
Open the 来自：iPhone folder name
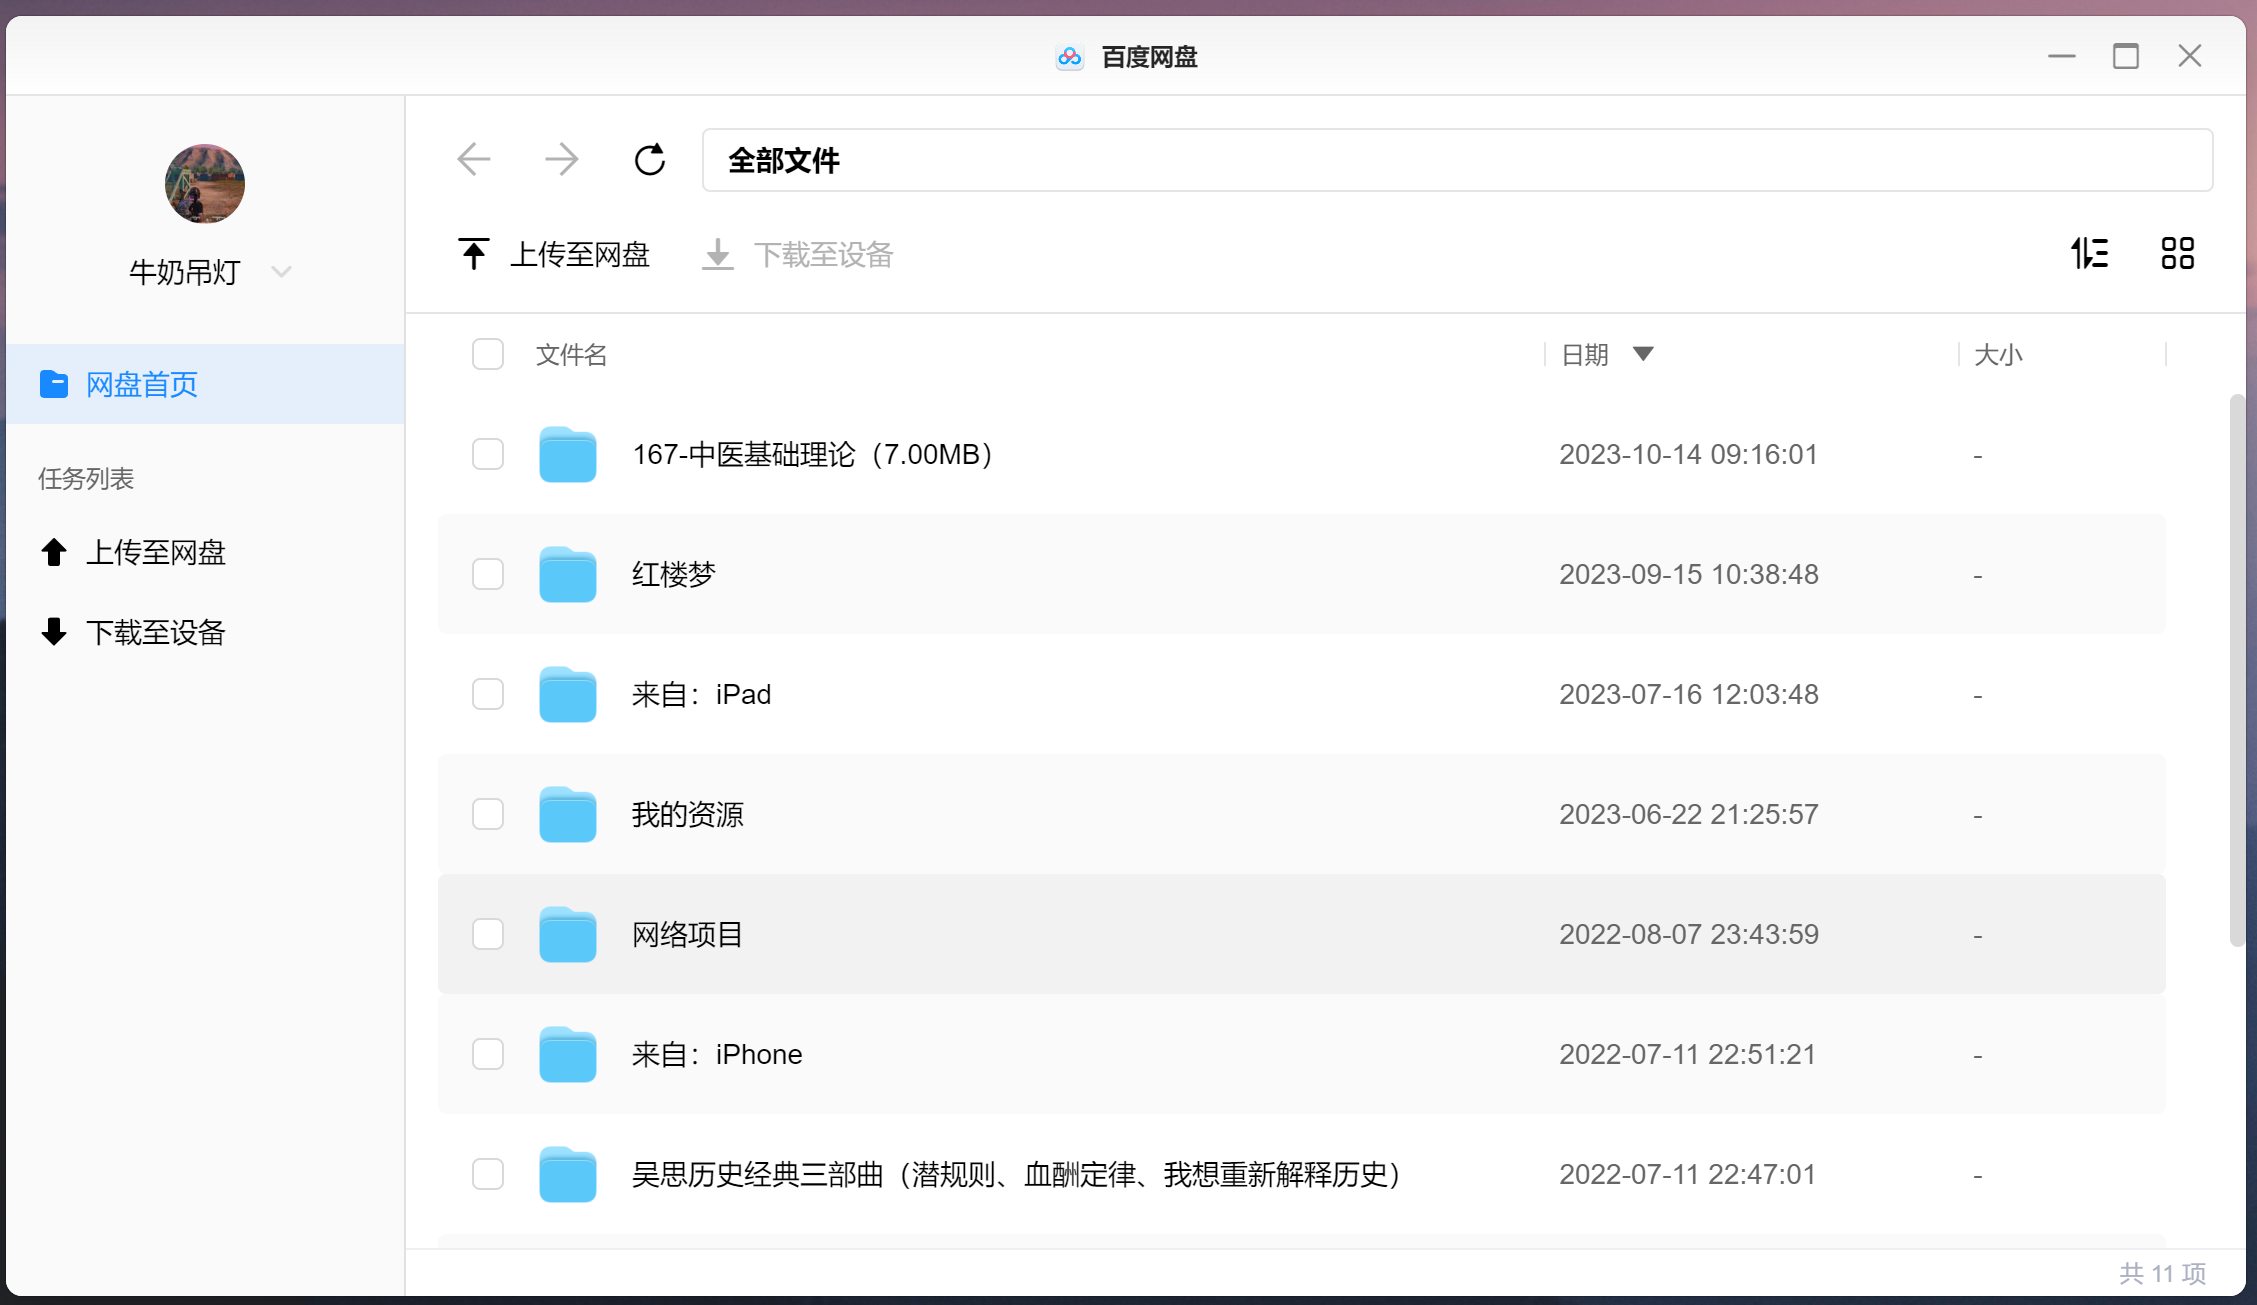pos(717,1054)
